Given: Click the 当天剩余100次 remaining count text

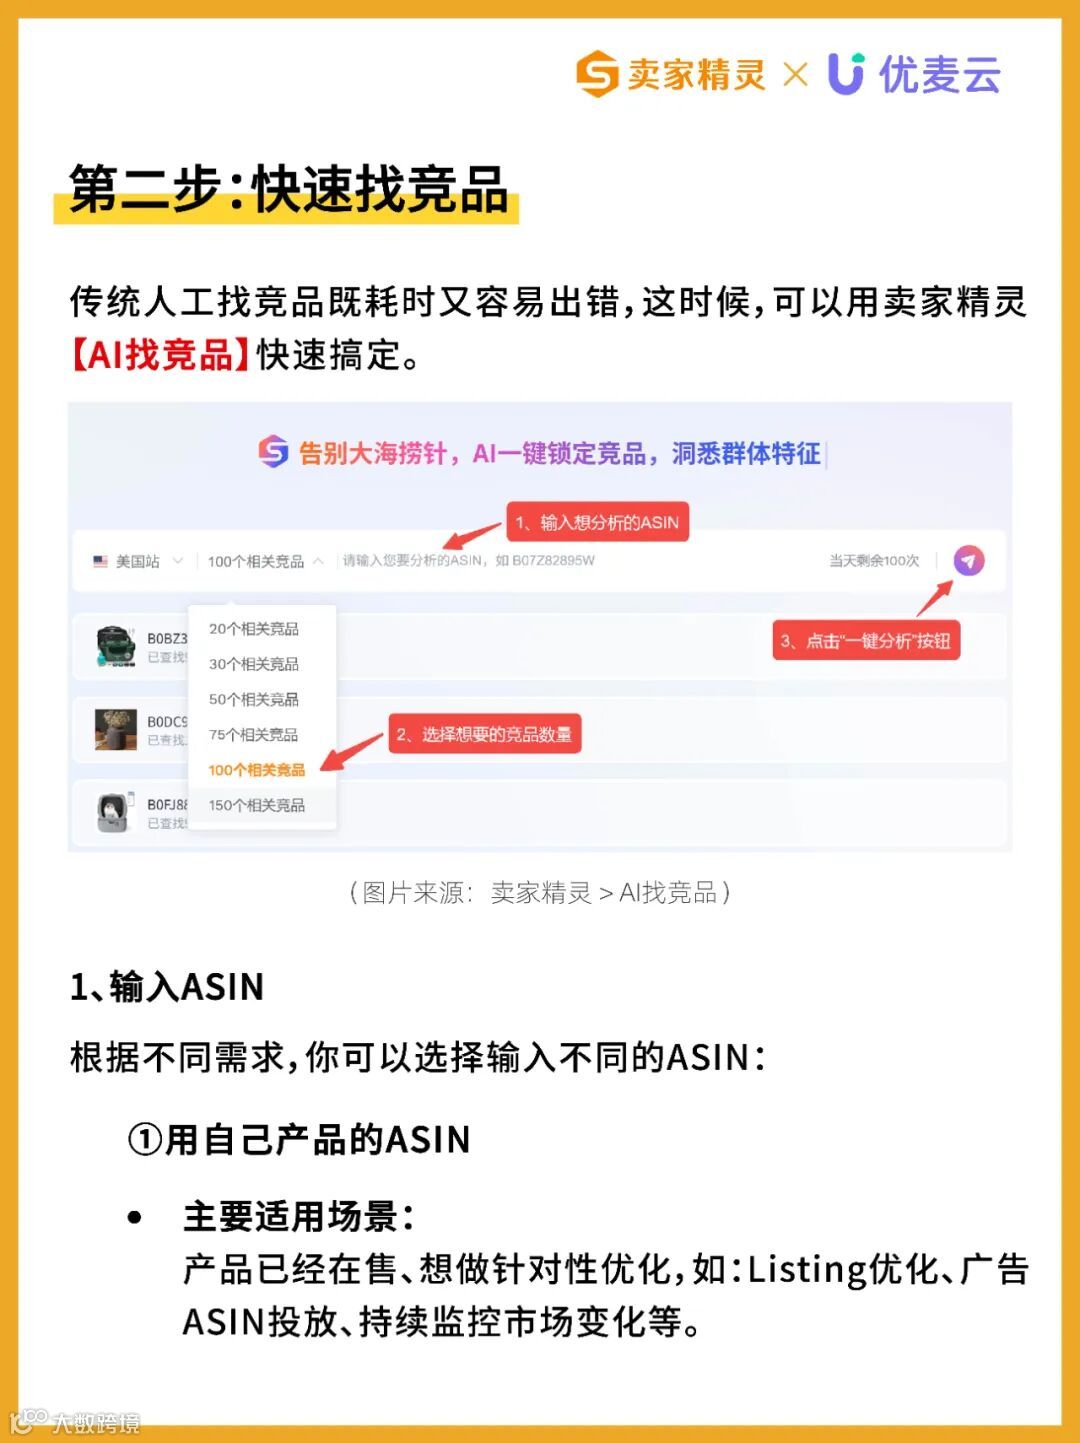Looking at the screenshot, I should pyautogui.click(x=874, y=560).
